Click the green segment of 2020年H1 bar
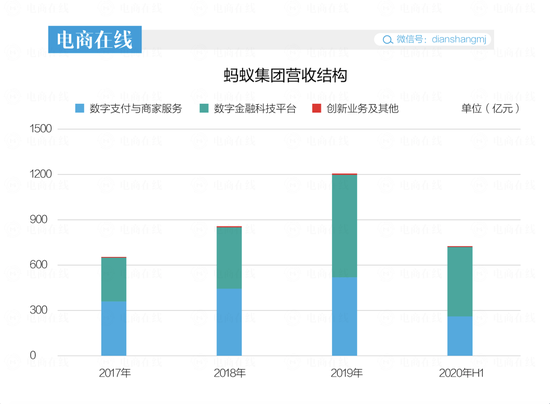This screenshot has width=550, height=404. coord(460,282)
